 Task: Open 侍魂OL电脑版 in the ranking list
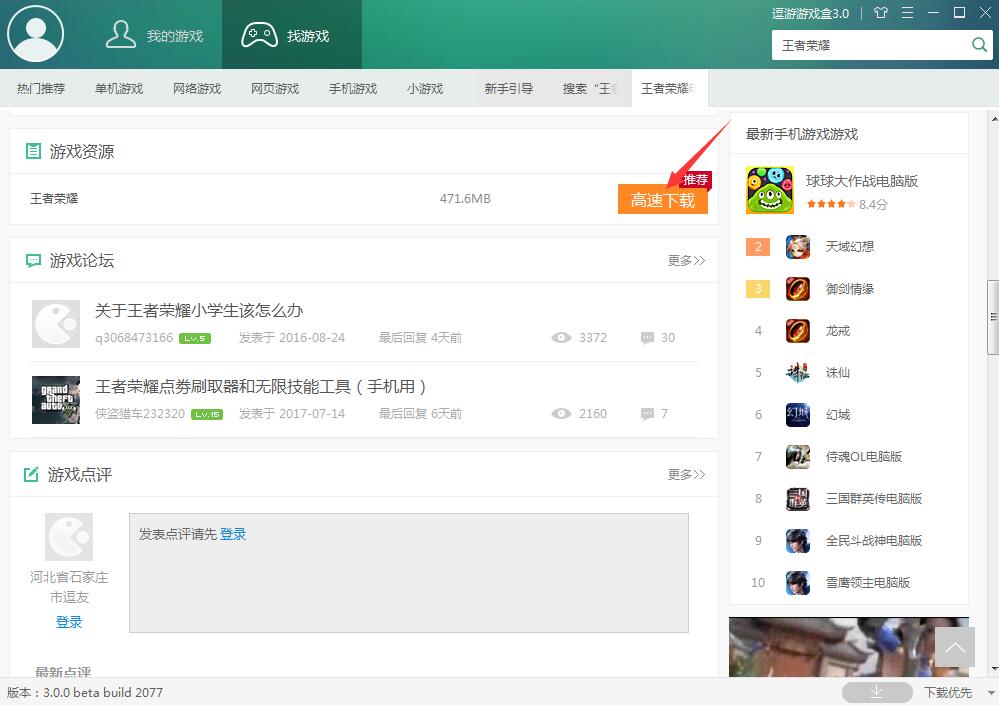click(x=864, y=457)
